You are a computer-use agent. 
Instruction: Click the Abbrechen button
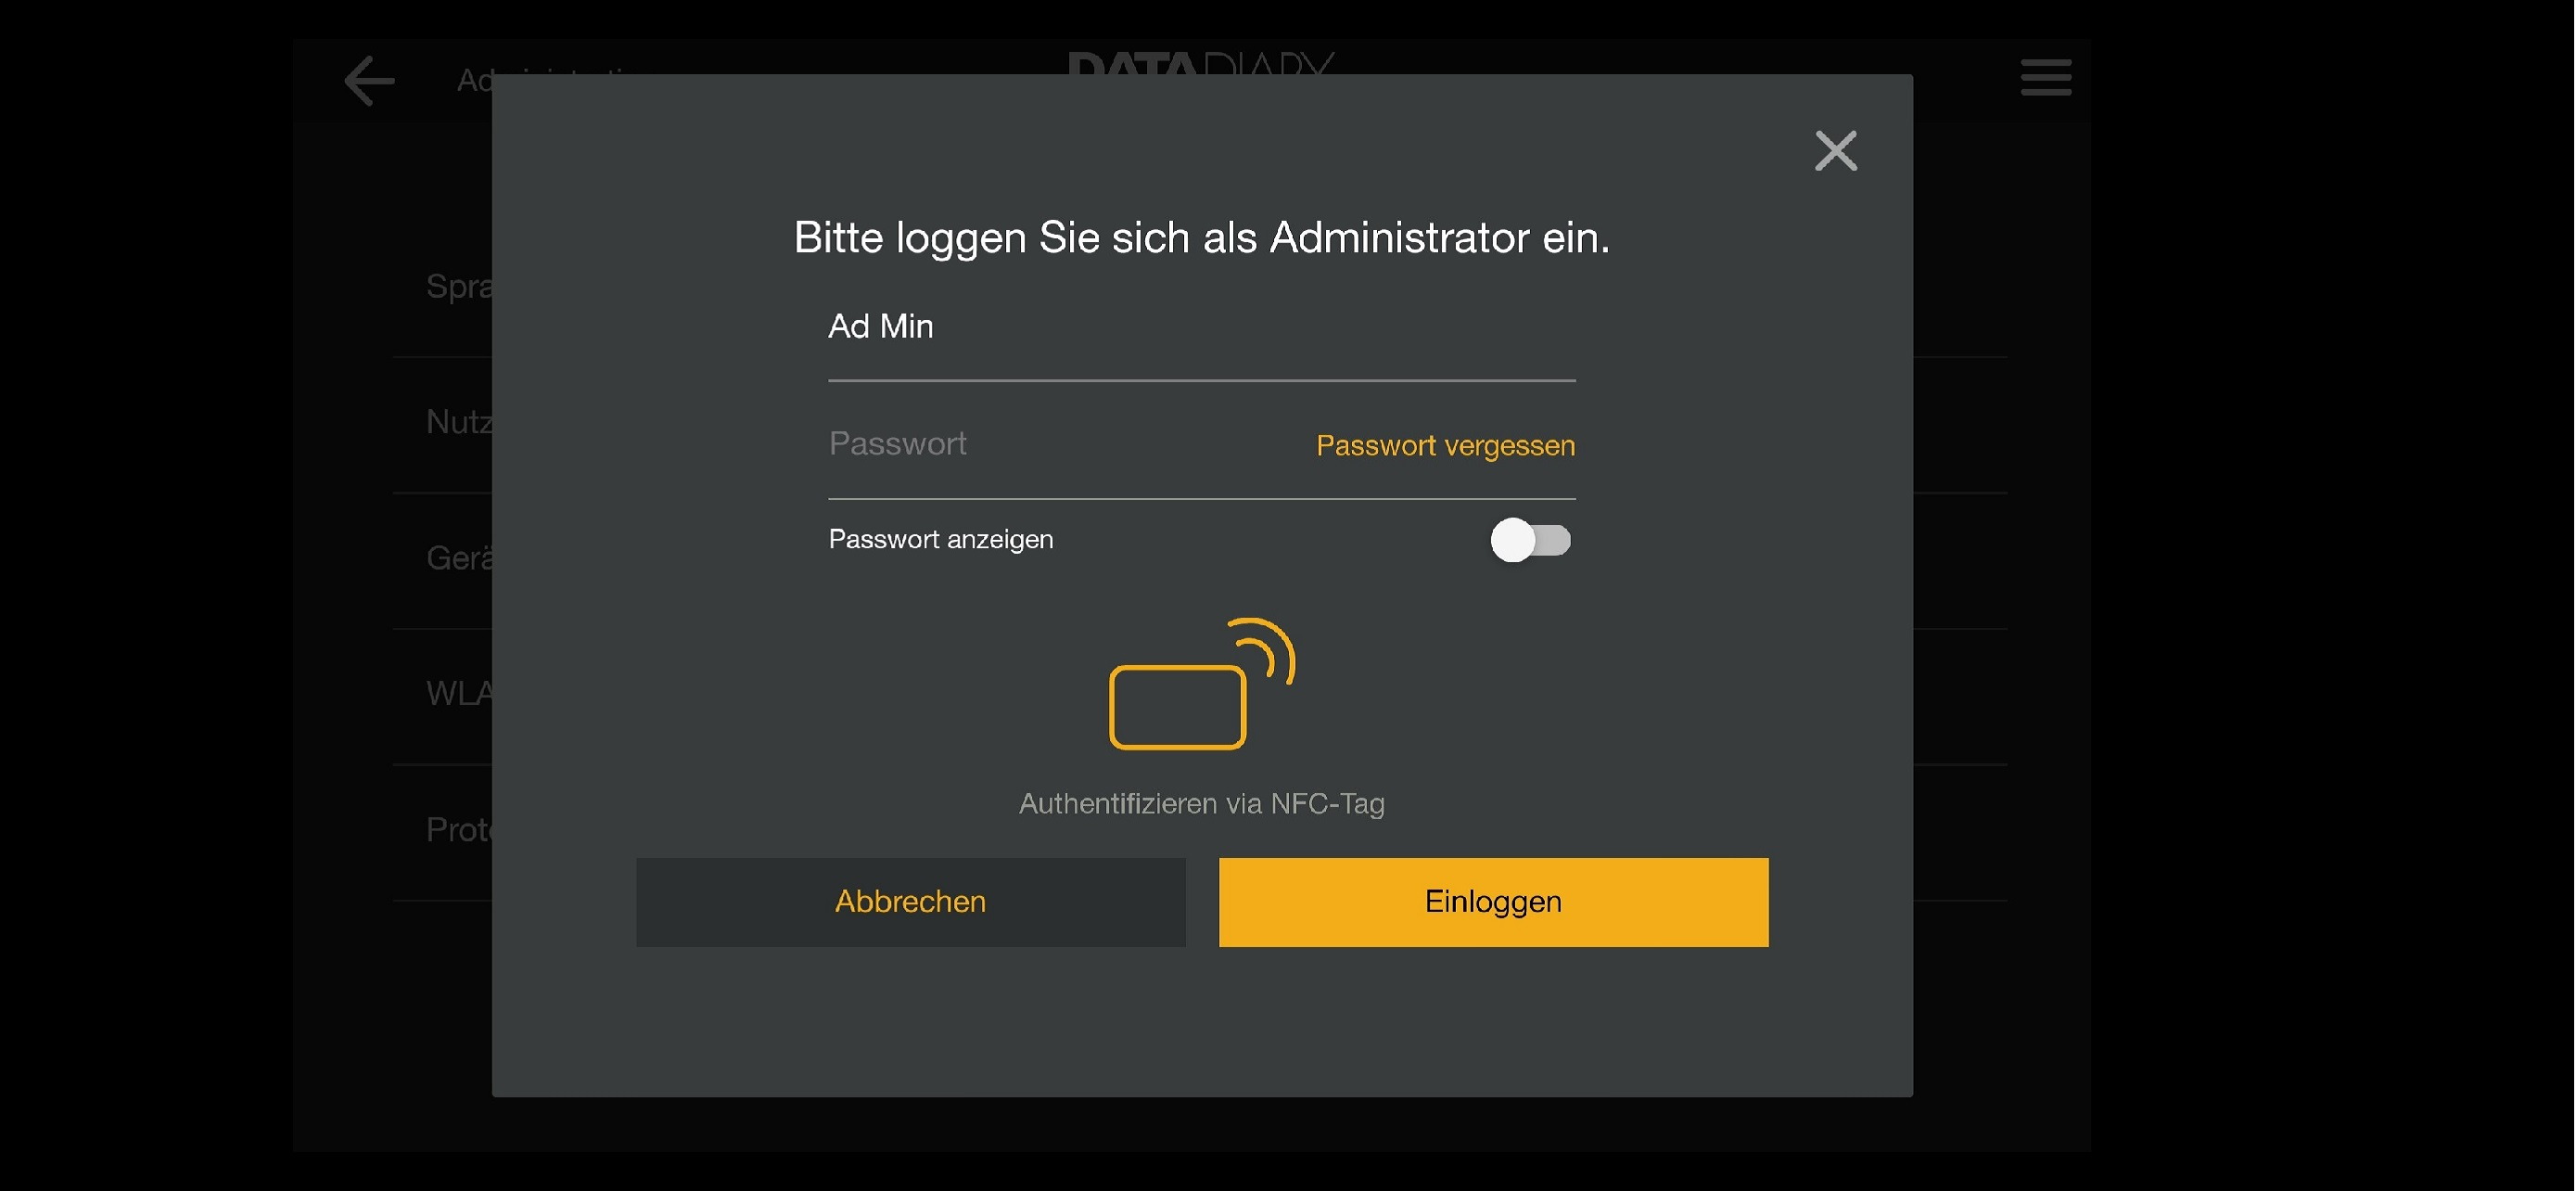910,902
